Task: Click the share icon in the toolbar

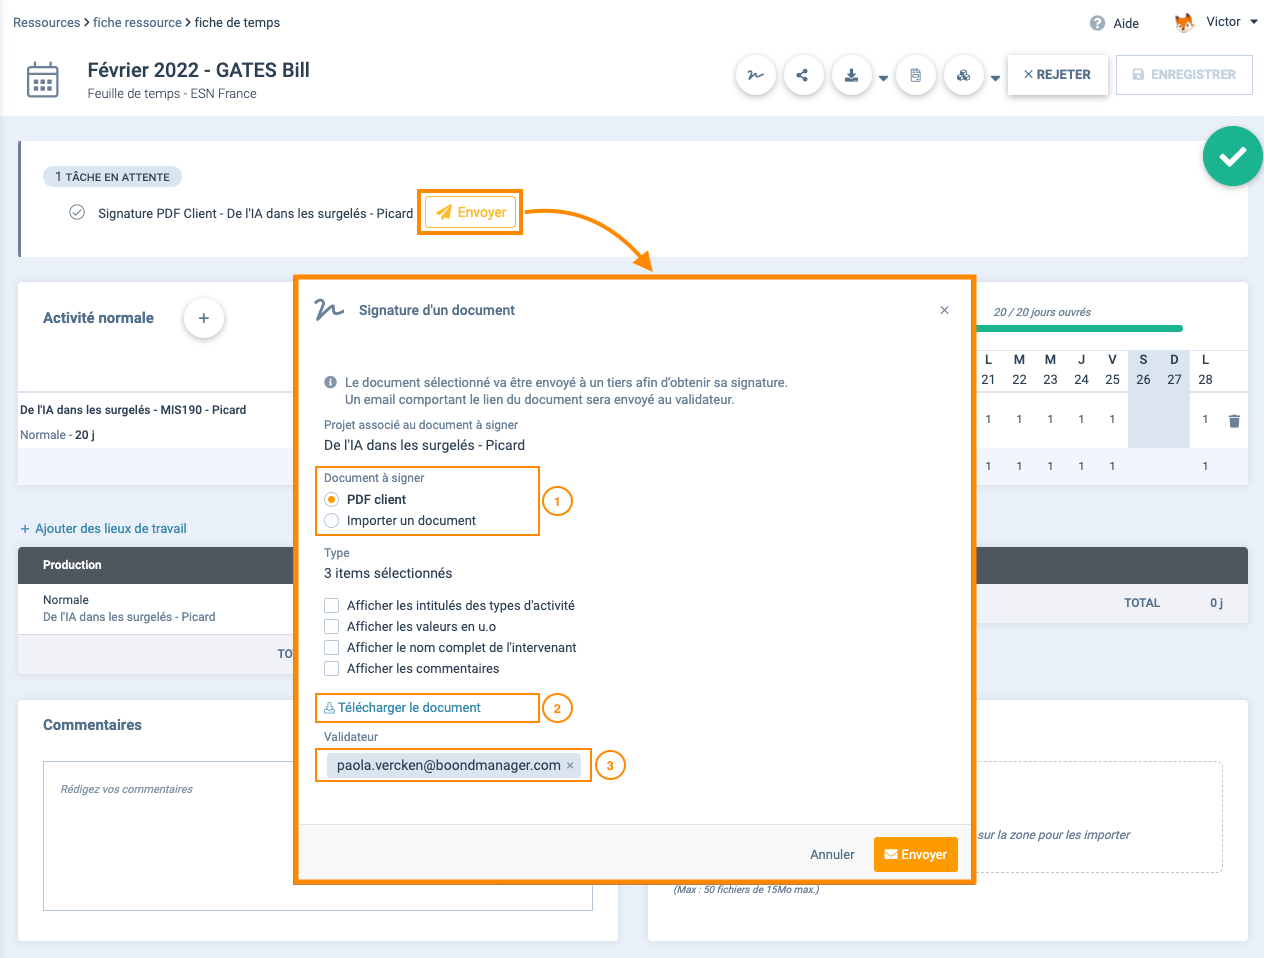Action: [803, 75]
